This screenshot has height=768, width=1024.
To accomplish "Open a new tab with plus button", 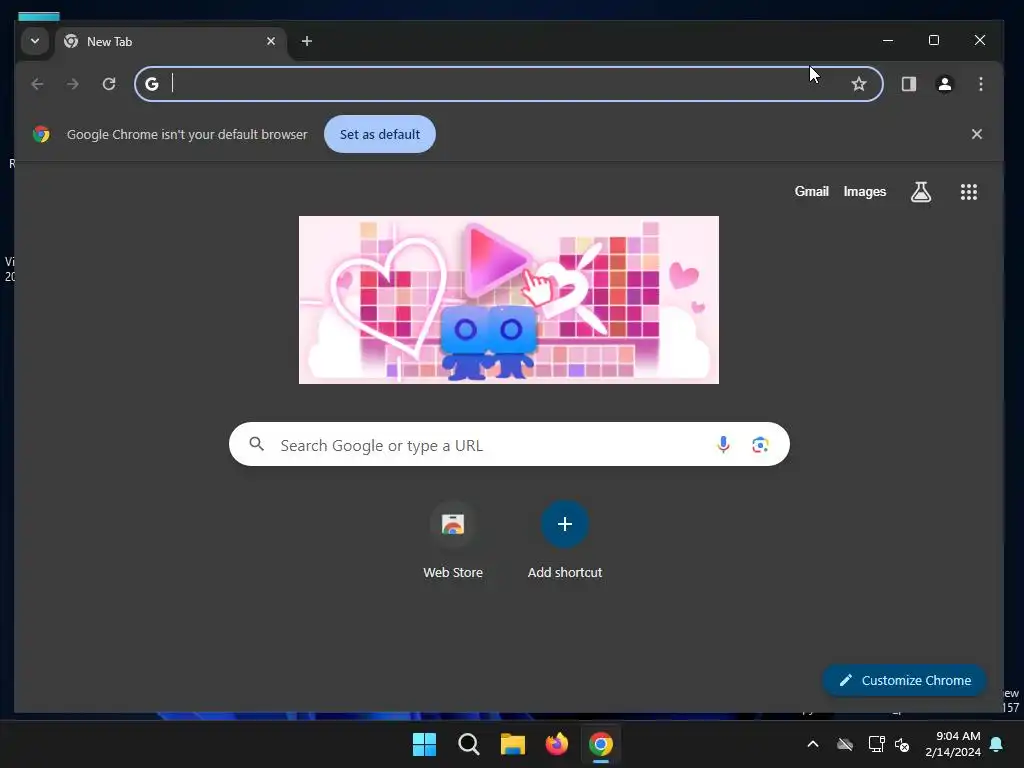I will (306, 41).
